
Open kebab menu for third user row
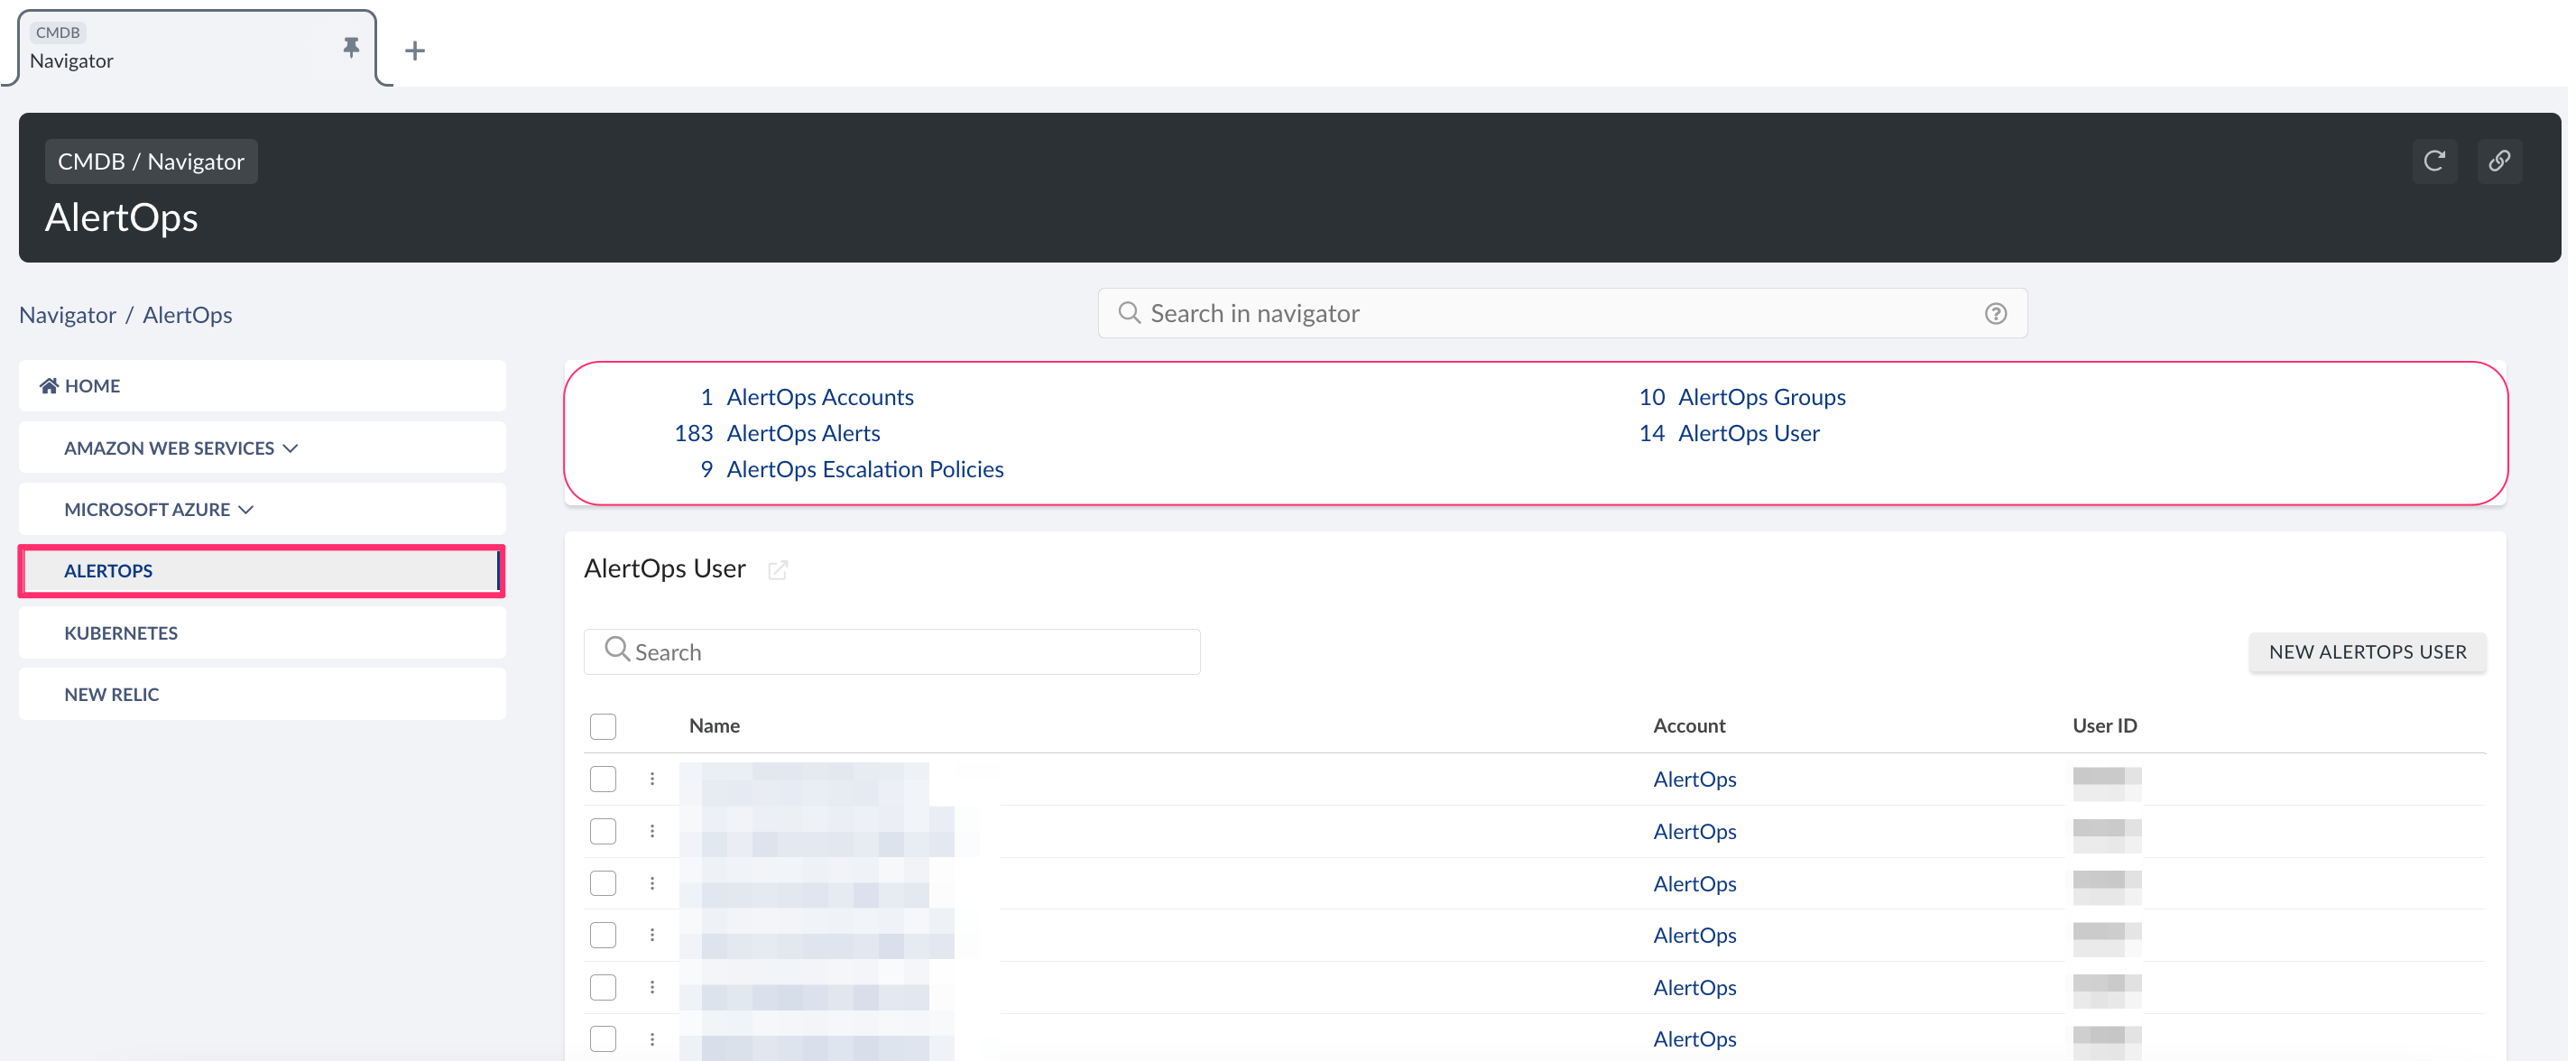pos(652,884)
